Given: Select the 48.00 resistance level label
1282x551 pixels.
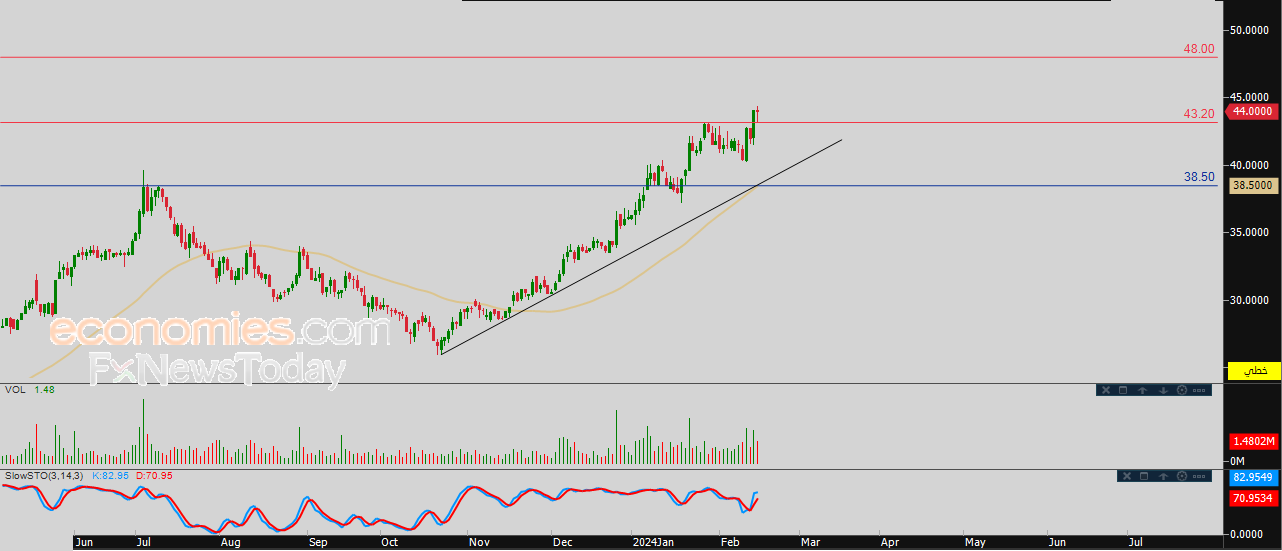Looking at the screenshot, I should 1199,48.
